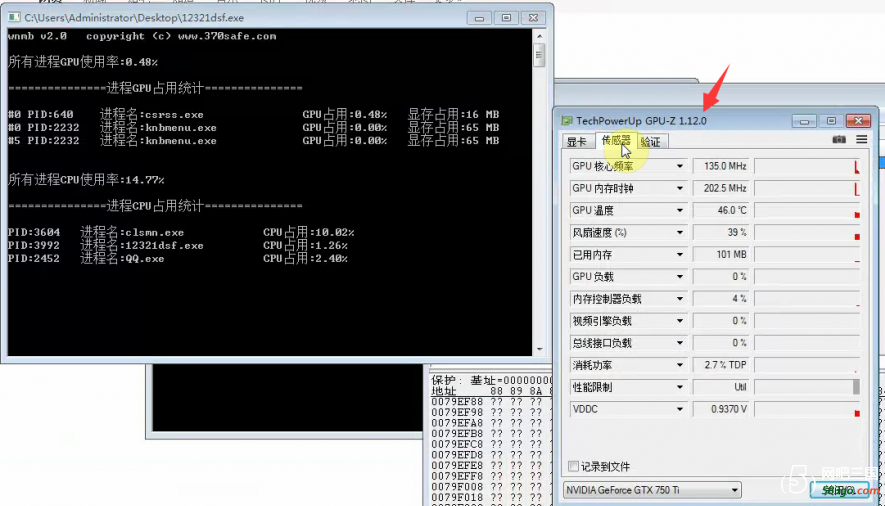Click GPU-Z app icon in title bar
Image resolution: width=885 pixels, height=506 pixels.
pyautogui.click(x=567, y=121)
